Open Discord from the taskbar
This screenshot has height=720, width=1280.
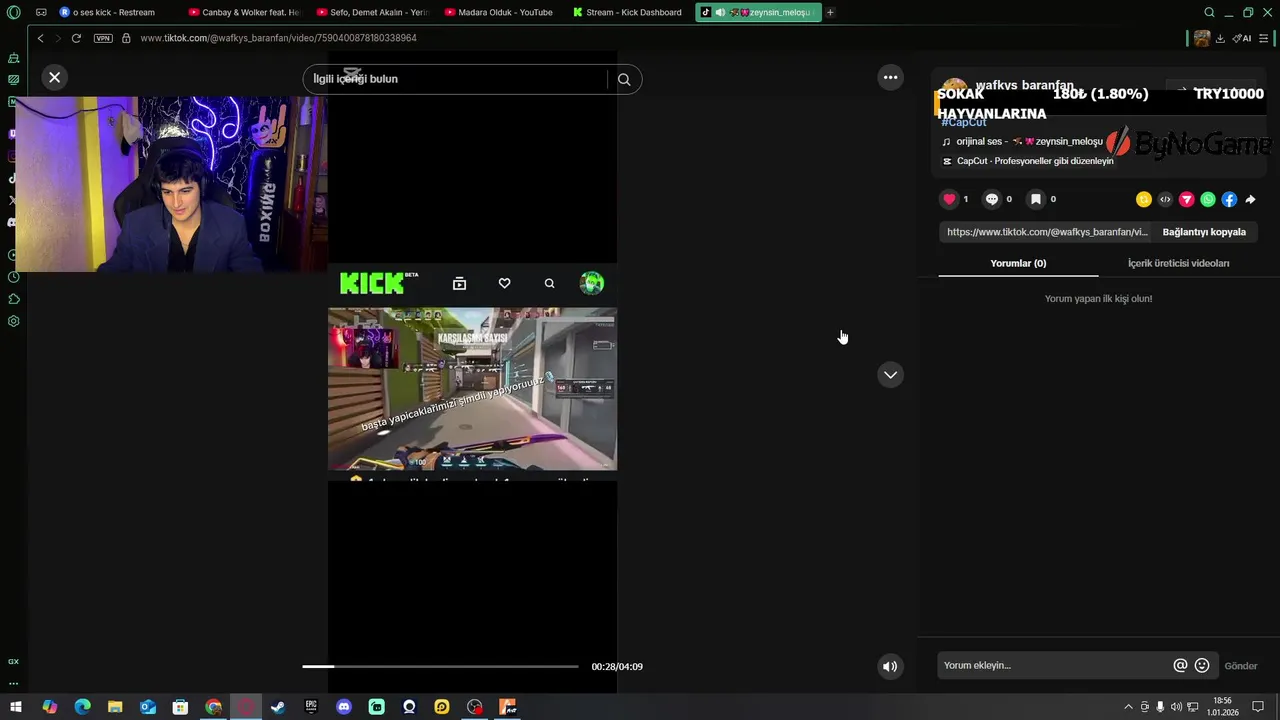[343, 707]
